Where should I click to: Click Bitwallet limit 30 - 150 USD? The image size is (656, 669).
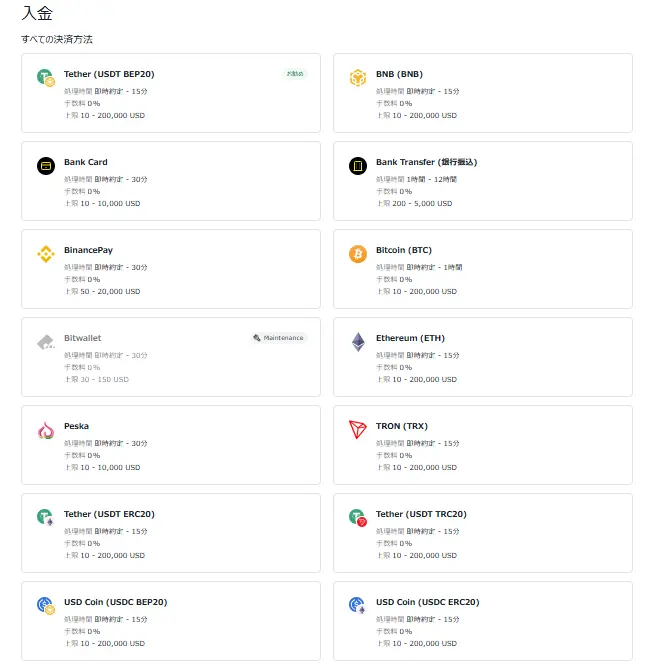[96, 379]
